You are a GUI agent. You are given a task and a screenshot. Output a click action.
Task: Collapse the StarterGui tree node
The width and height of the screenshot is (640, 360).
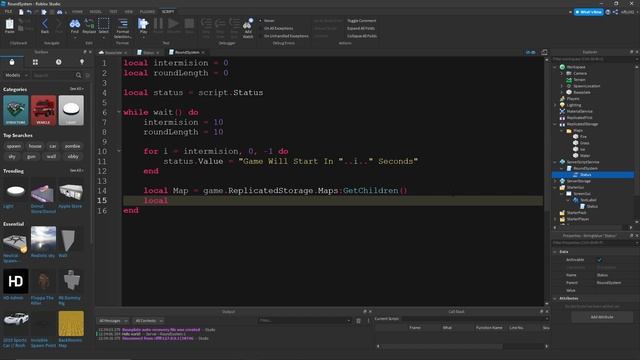(x=555, y=187)
